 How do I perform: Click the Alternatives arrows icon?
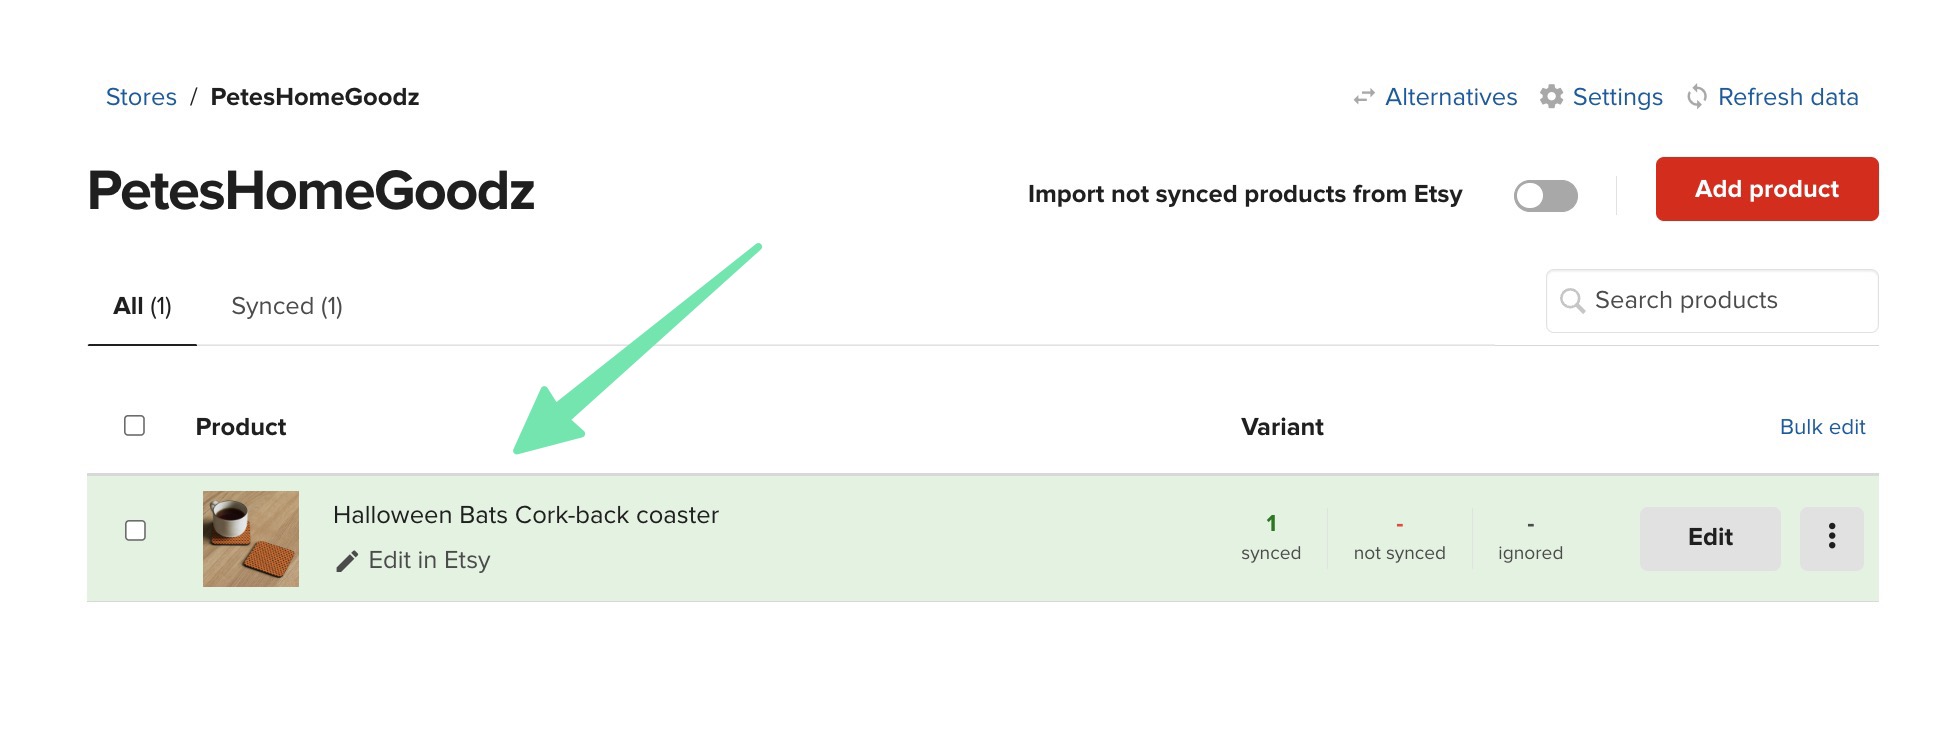1363,97
